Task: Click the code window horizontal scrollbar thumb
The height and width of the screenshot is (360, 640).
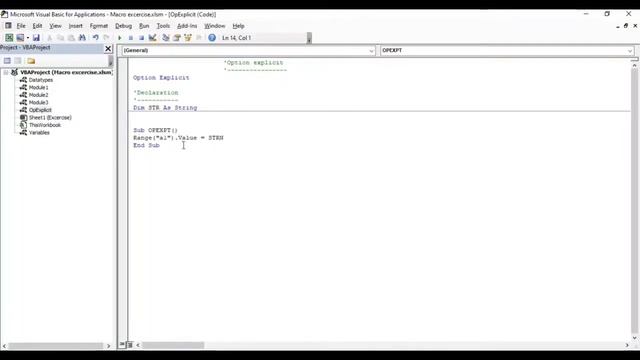Action: pos(173,345)
